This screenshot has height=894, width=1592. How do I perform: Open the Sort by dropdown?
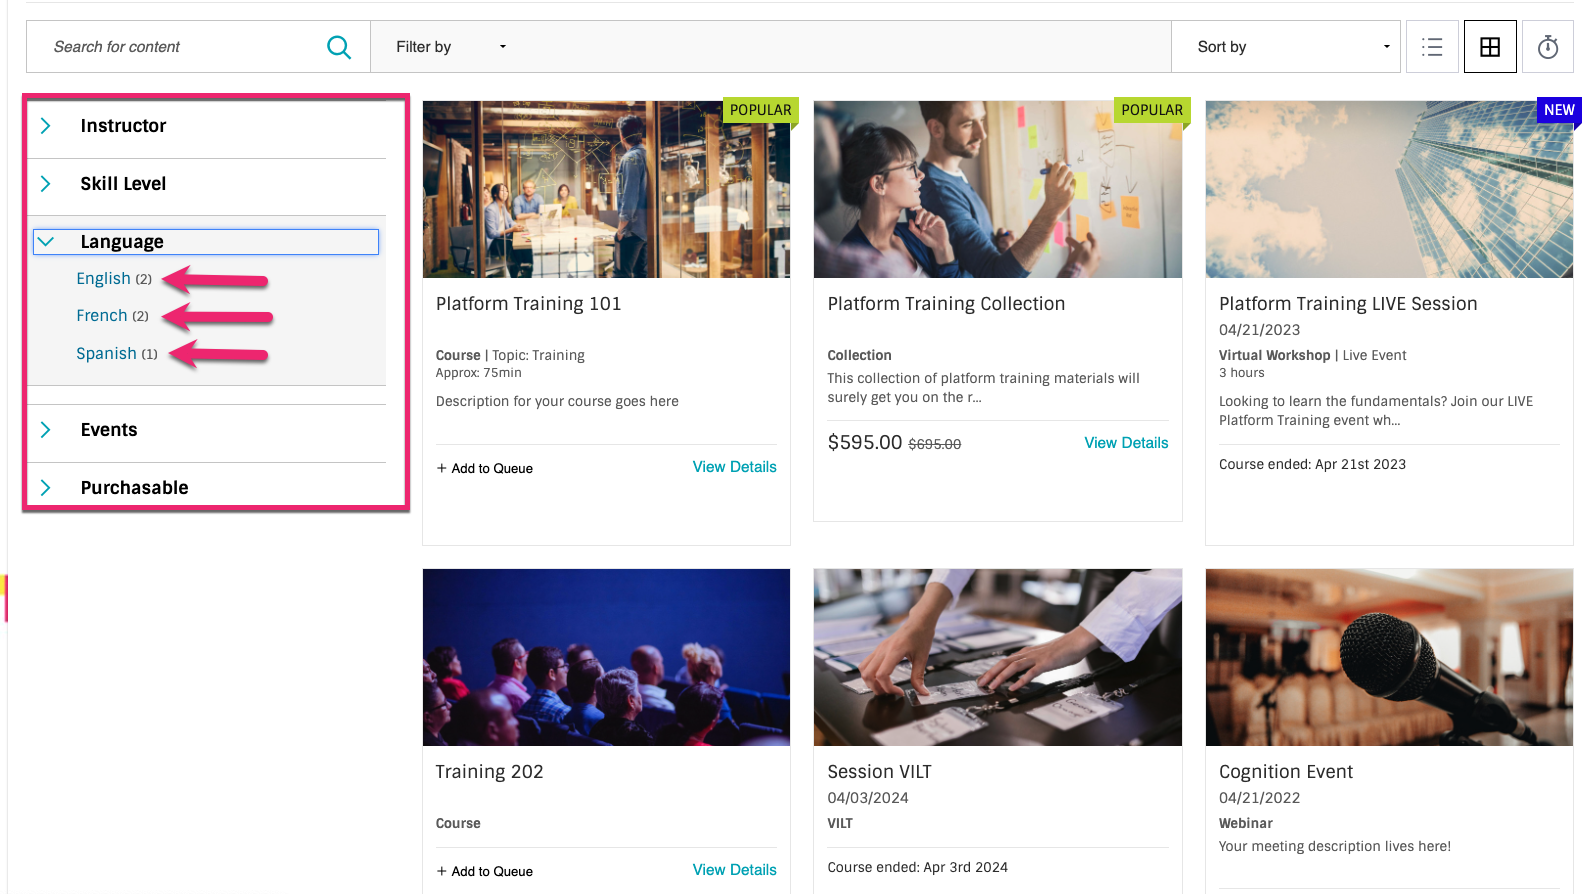(x=1288, y=47)
